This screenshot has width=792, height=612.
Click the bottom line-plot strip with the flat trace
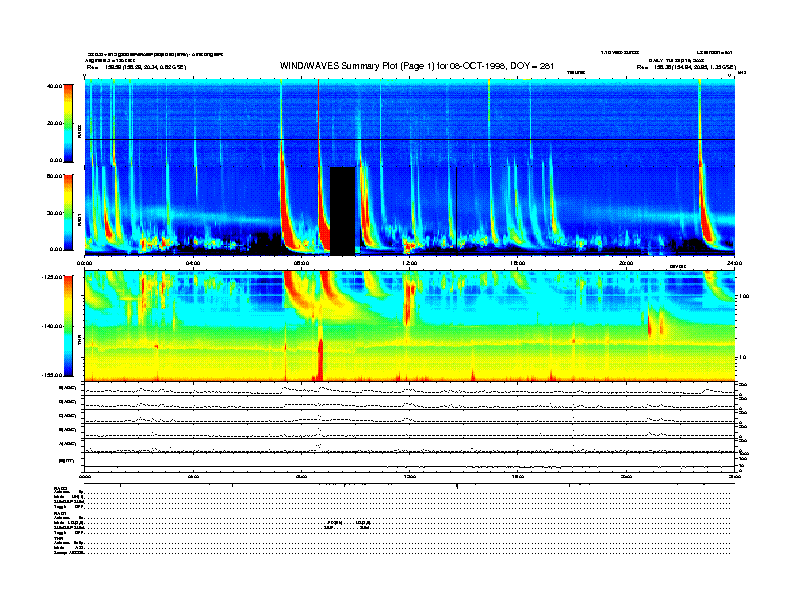click(410, 463)
